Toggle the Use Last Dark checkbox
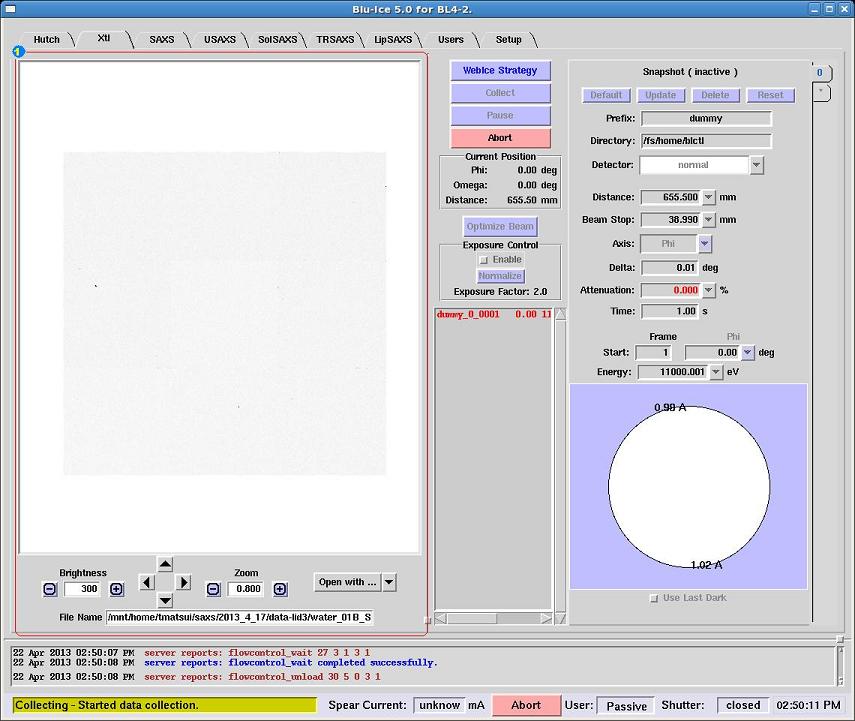855x721 pixels. (655, 598)
